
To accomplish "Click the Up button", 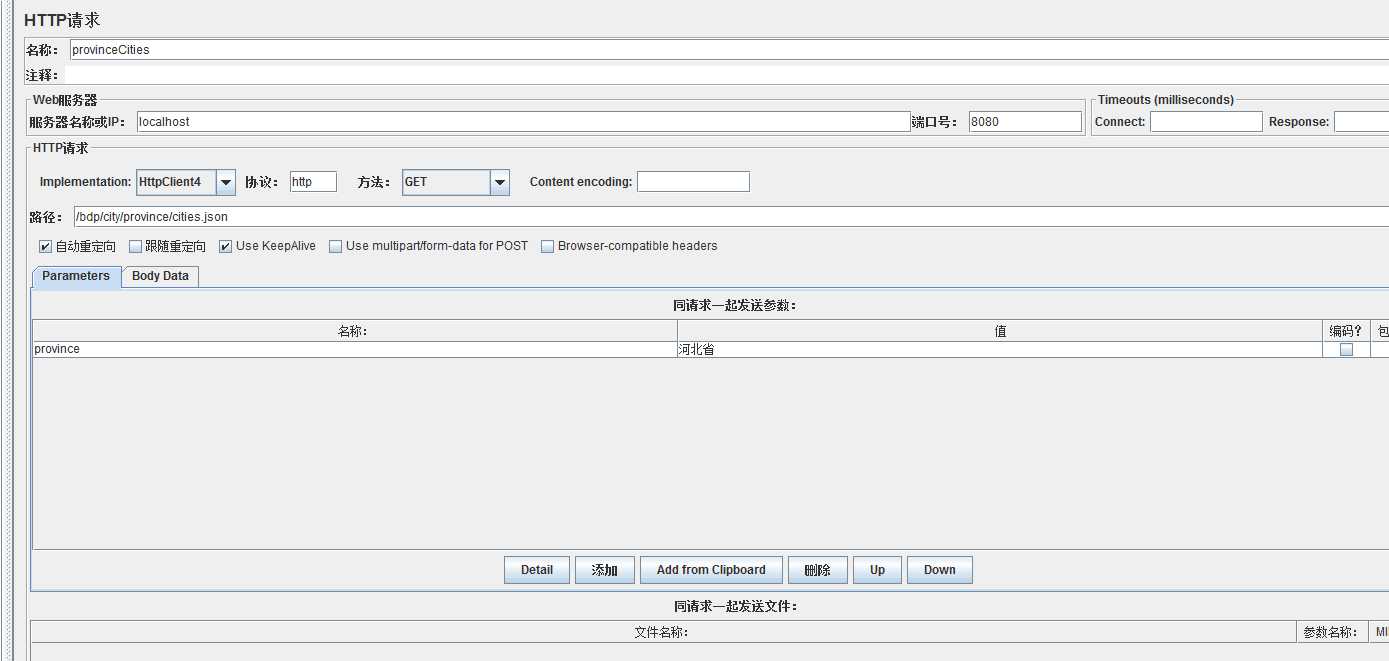I will pyautogui.click(x=877, y=570).
